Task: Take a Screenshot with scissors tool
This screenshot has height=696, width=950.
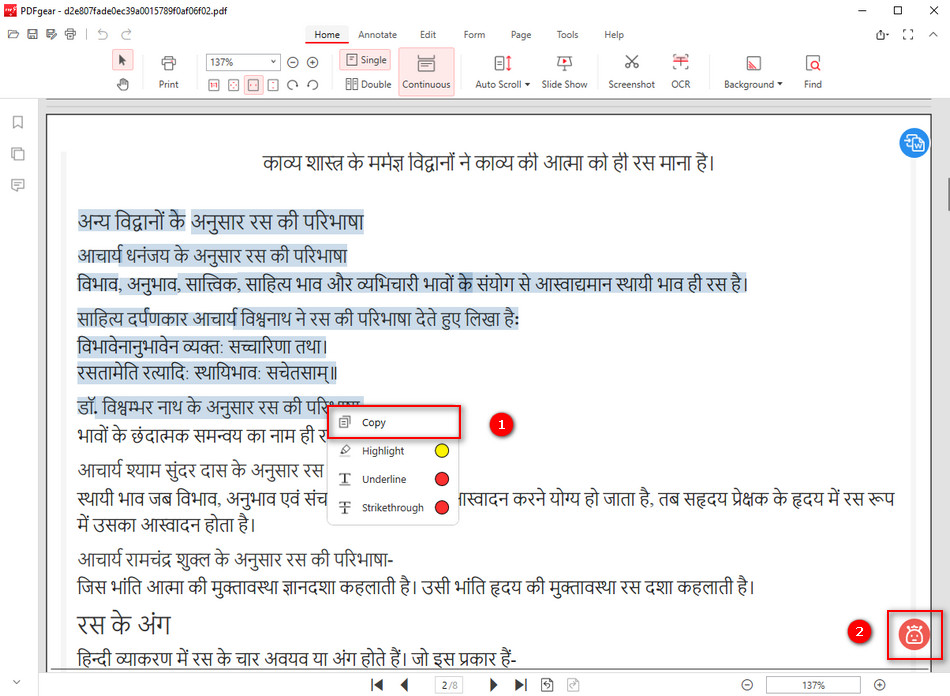Action: click(631, 72)
